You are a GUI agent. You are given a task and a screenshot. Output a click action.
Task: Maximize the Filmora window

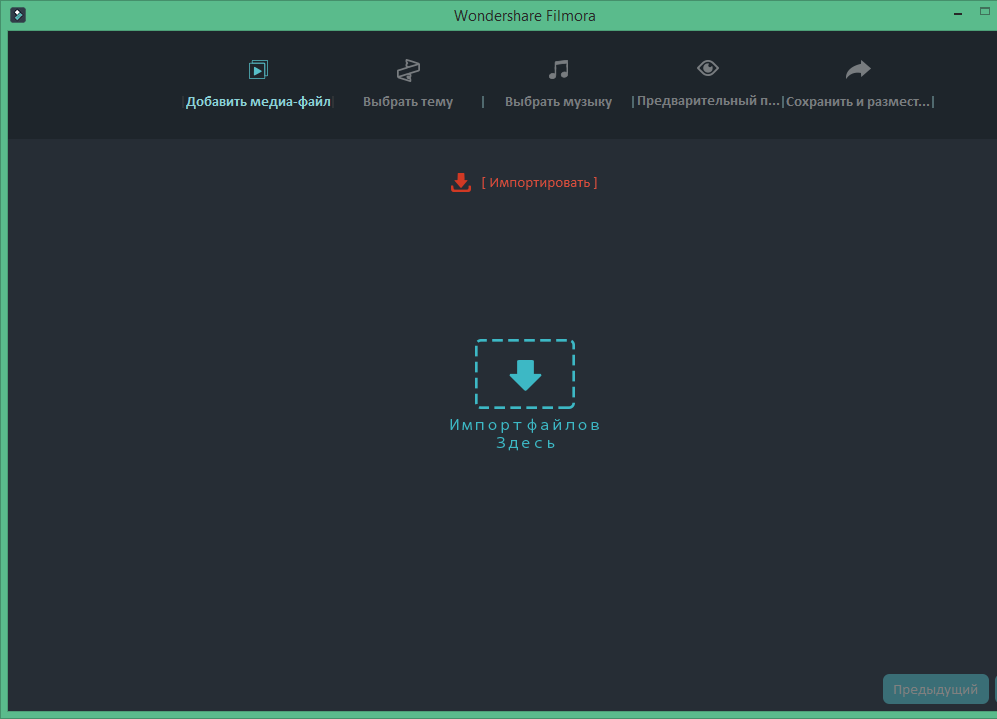click(983, 11)
